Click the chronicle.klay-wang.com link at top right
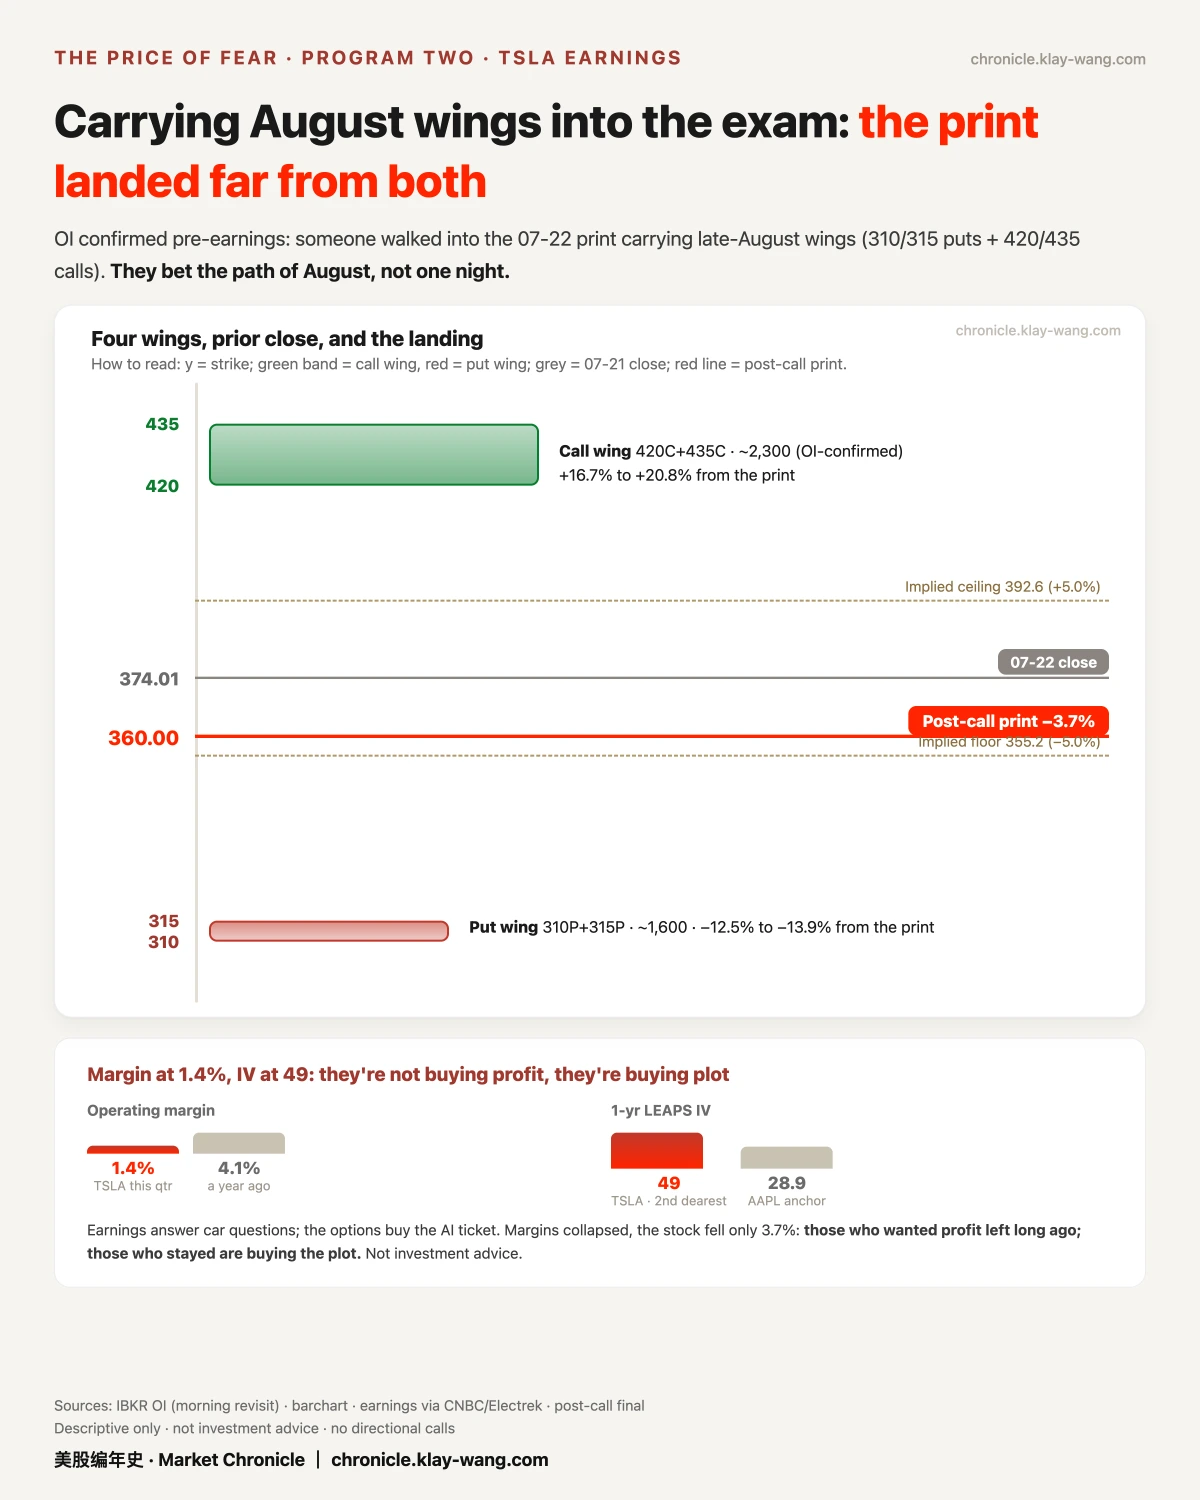The image size is (1200, 1500). pos(1058,59)
